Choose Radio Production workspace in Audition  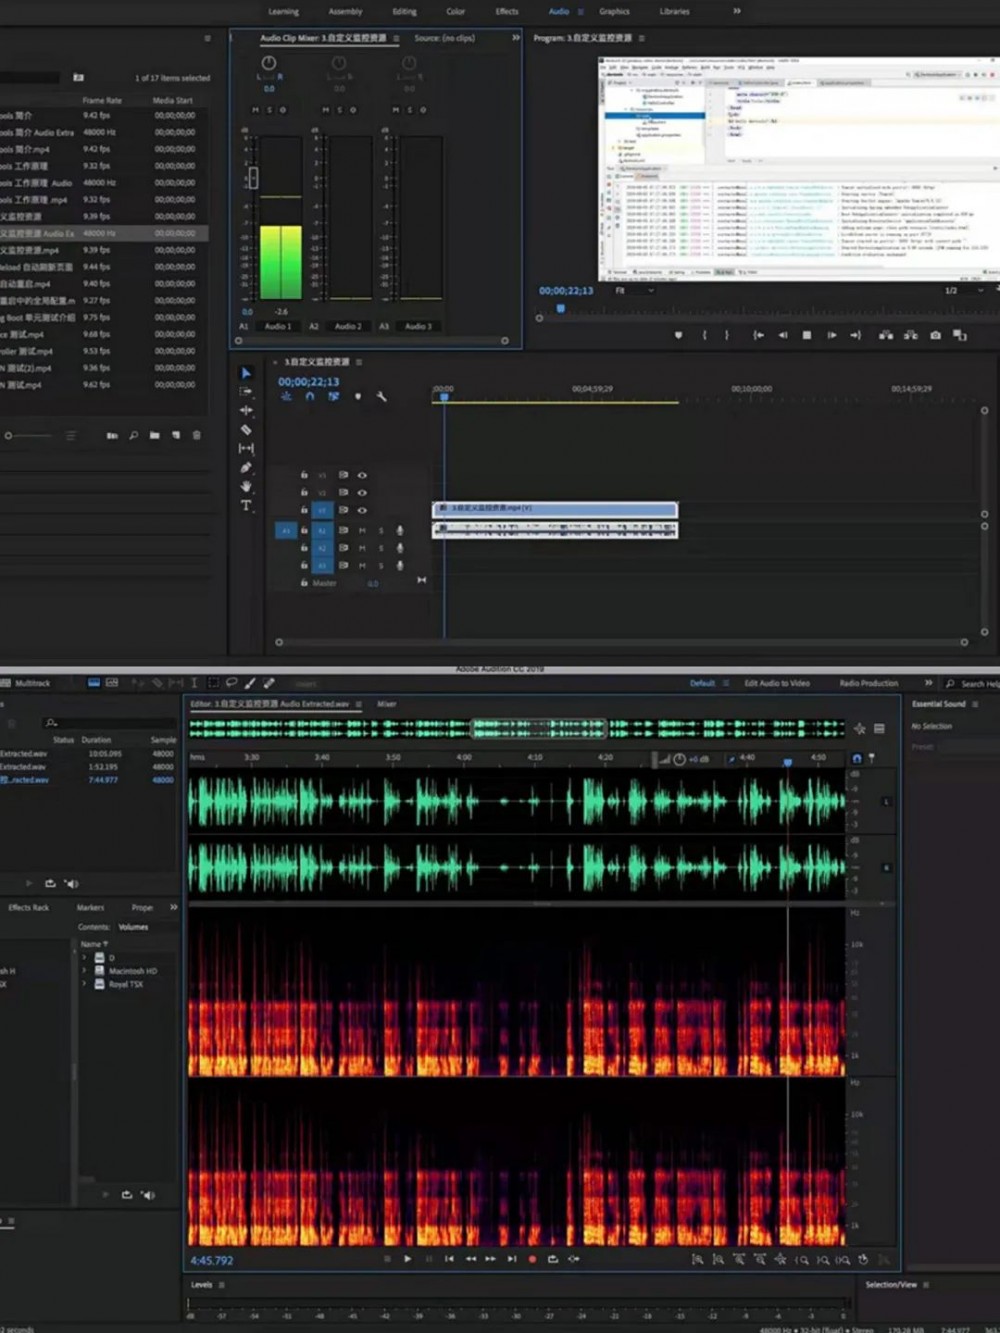point(869,683)
